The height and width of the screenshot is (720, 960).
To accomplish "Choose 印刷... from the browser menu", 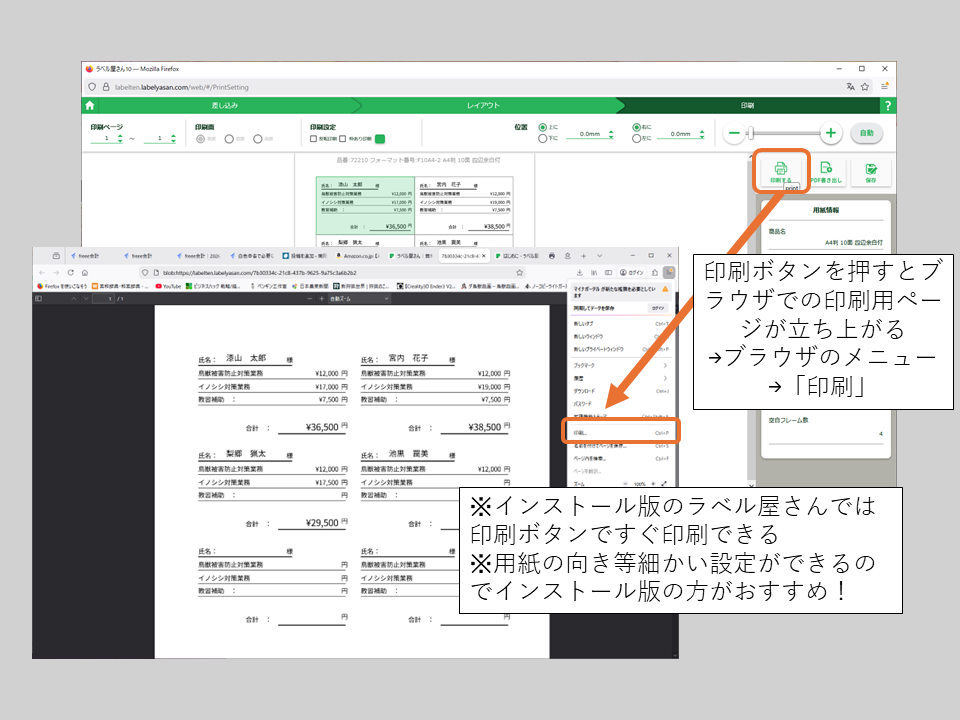I will [x=620, y=432].
